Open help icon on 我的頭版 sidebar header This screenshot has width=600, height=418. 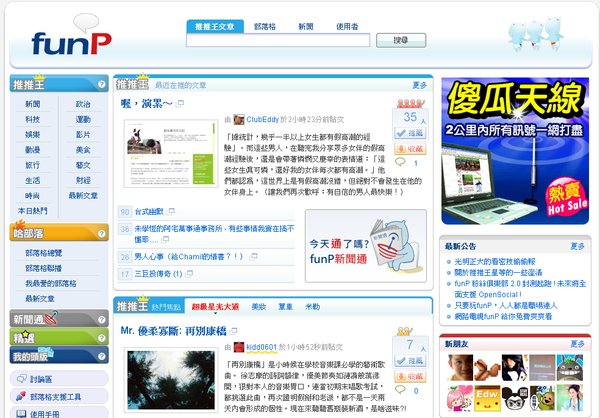pyautogui.click(x=101, y=356)
